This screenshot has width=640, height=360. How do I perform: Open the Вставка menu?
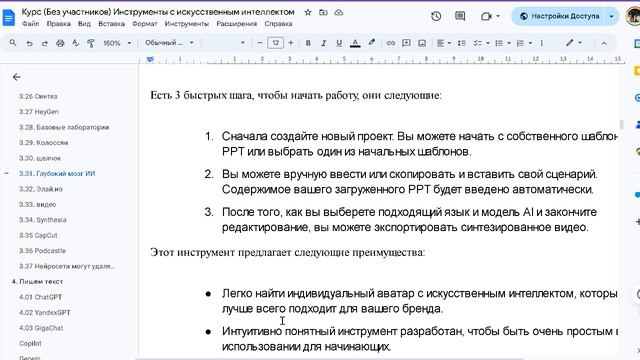click(x=111, y=24)
